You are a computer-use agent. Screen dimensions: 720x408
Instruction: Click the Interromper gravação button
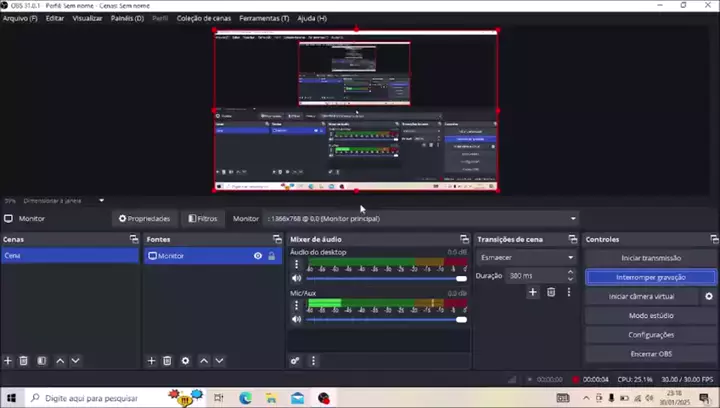tap(650, 277)
